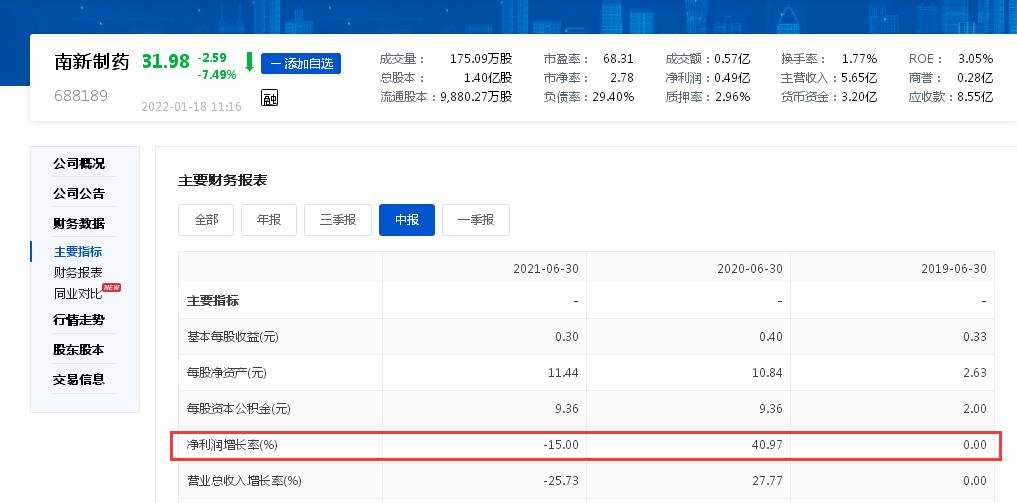The image size is (1017, 503).
Task: Click the 应收款 value 8.55亿
Action: 975,97
